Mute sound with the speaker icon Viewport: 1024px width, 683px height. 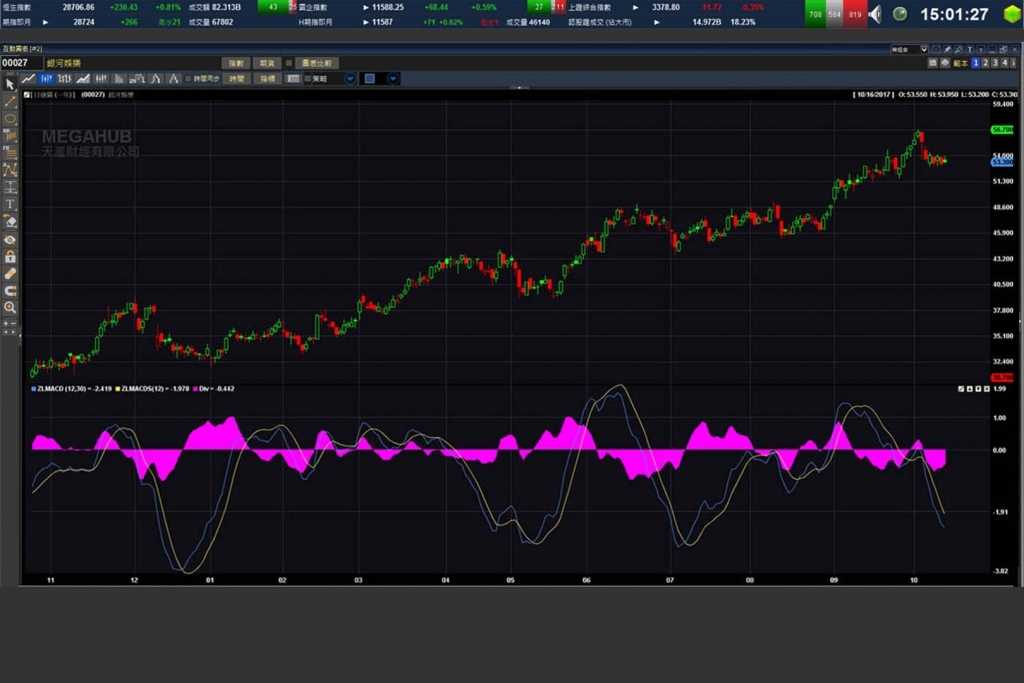pyautogui.click(x=875, y=14)
